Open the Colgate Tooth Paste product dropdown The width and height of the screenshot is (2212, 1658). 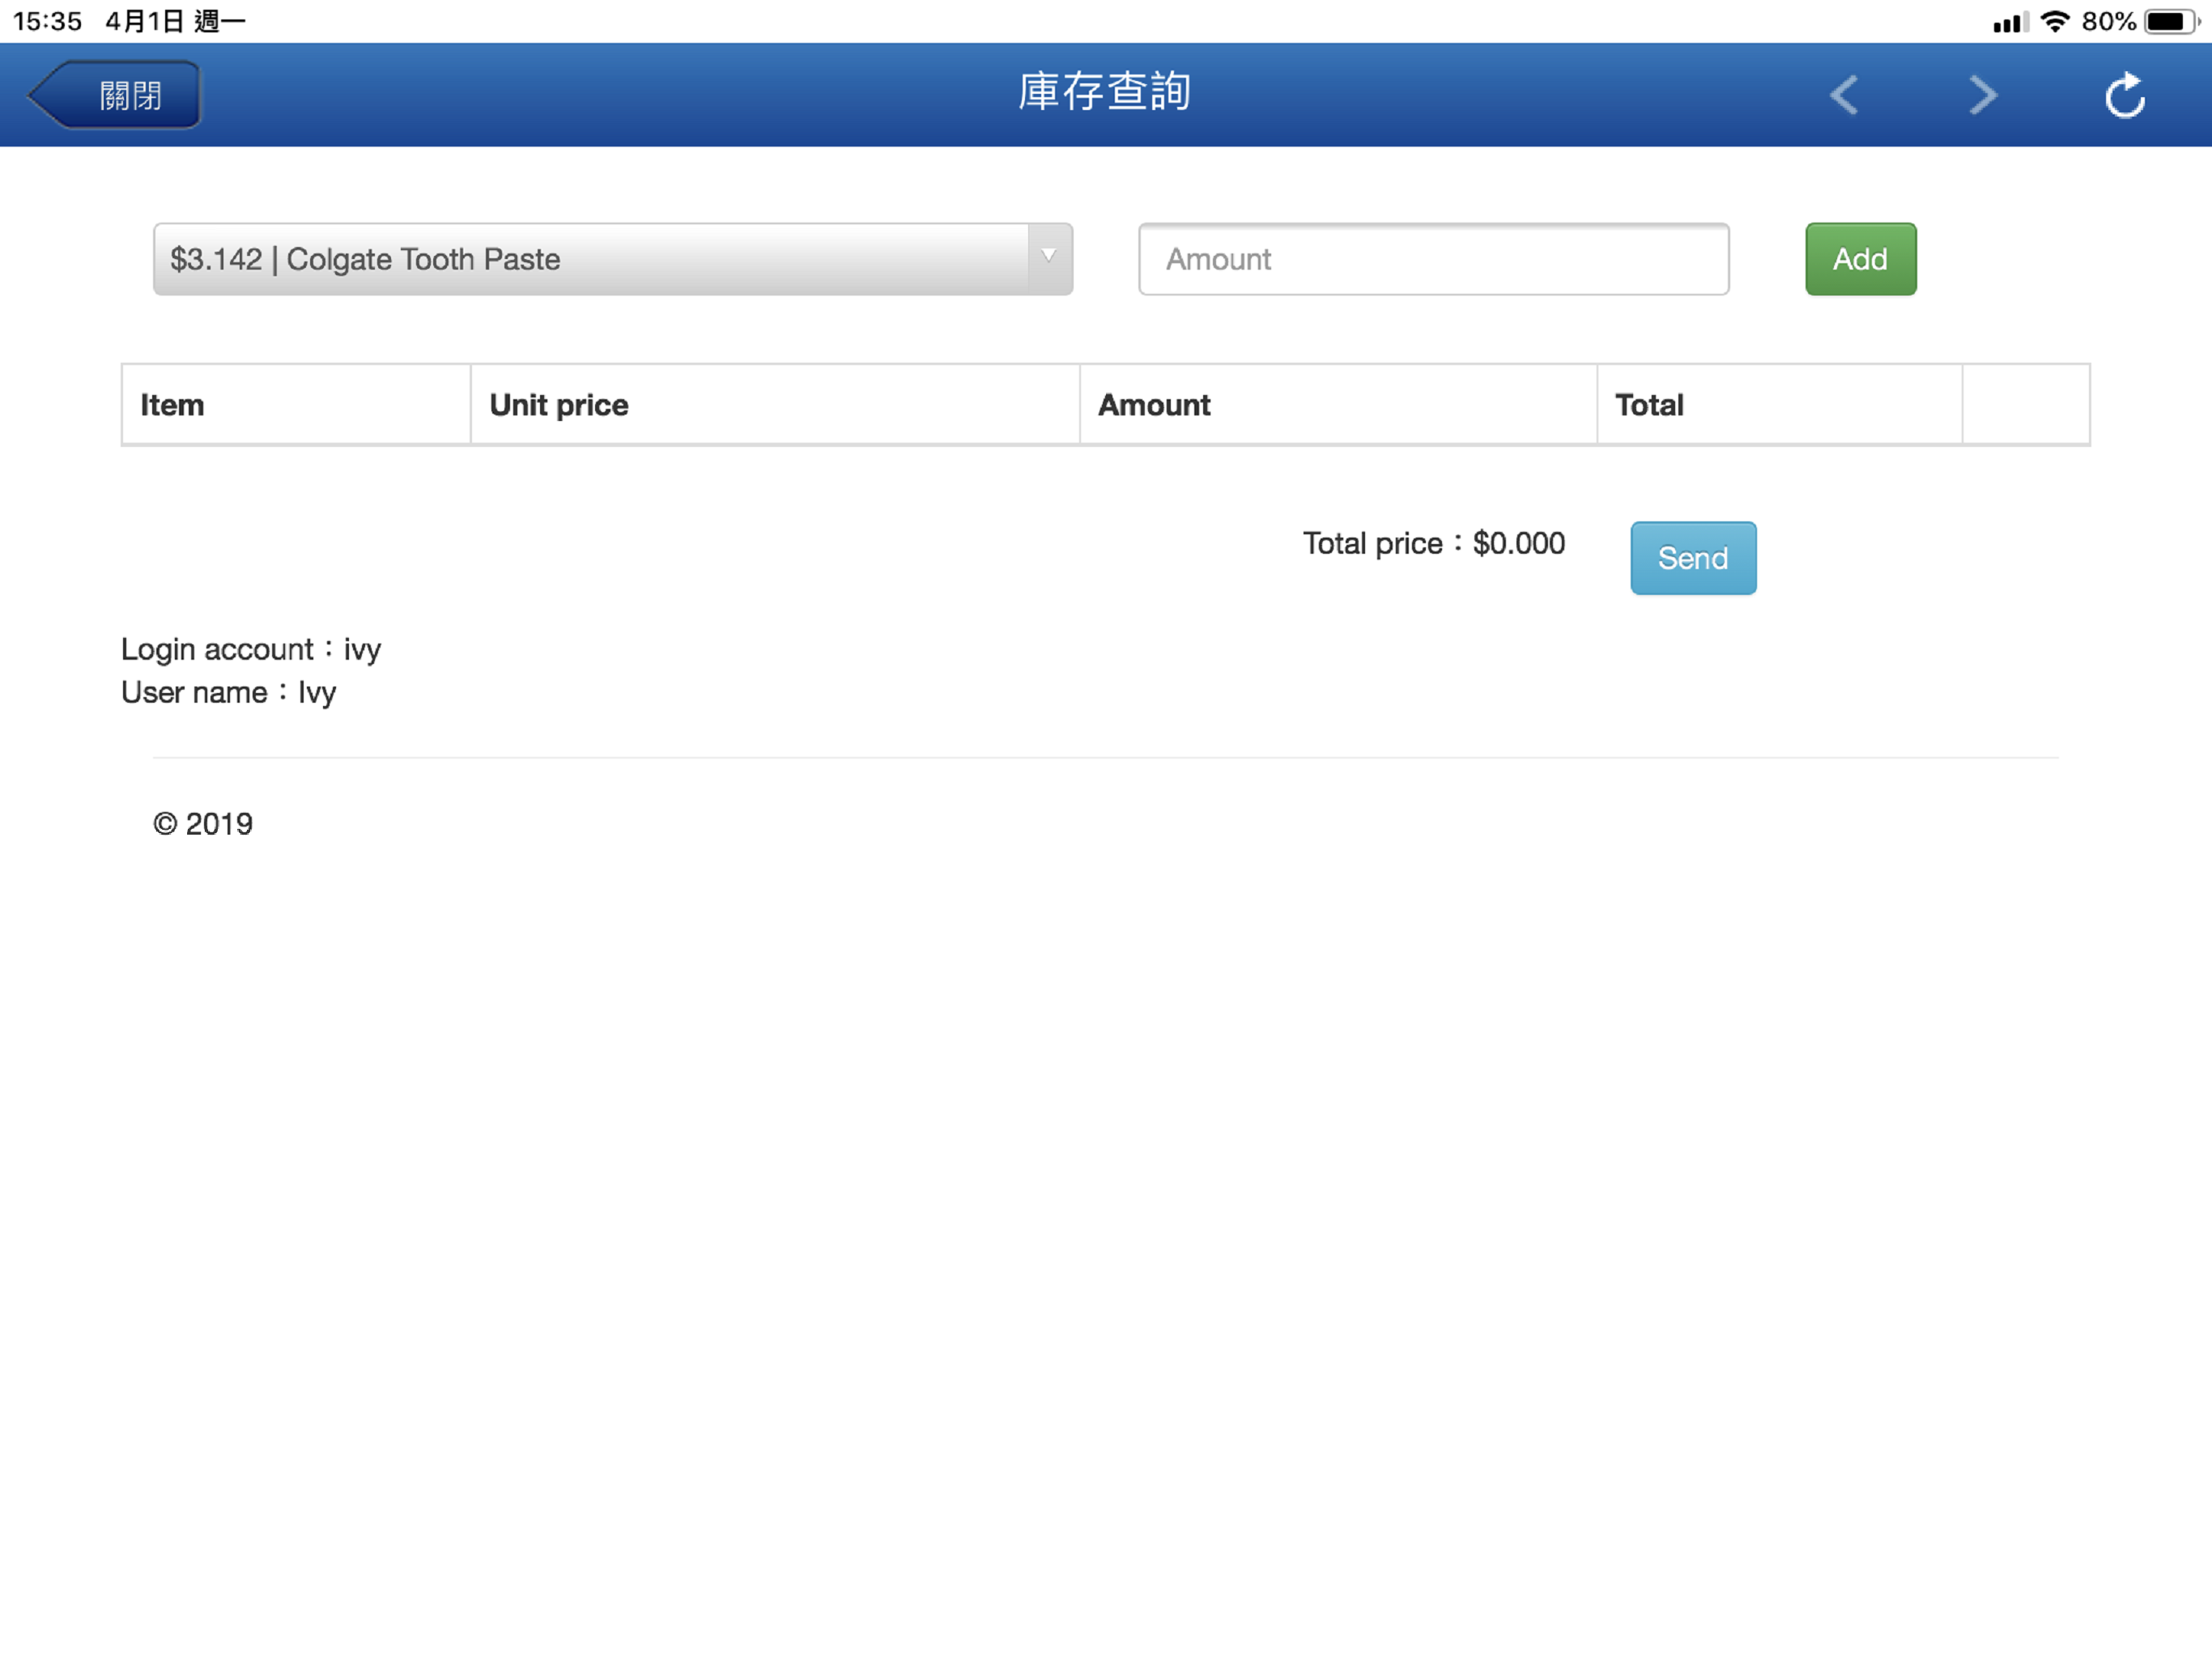pyautogui.click(x=612, y=259)
